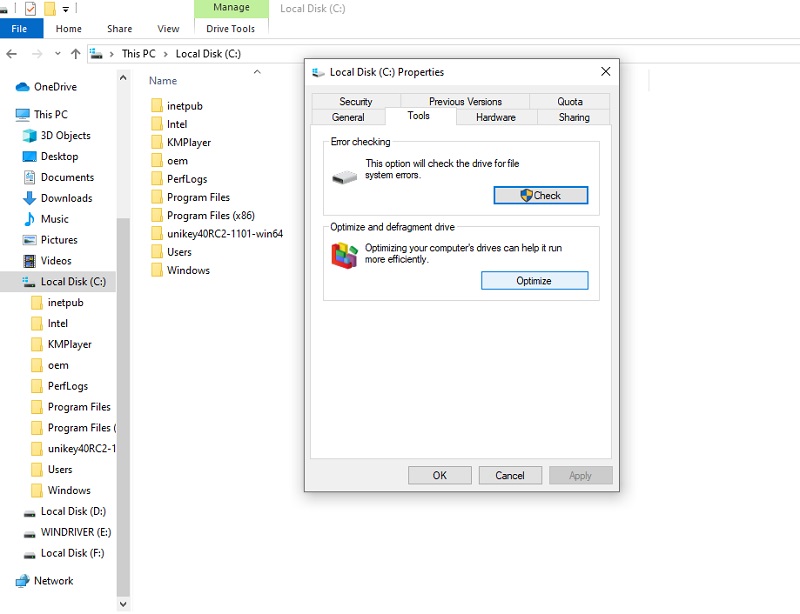This screenshot has width=800, height=614.
Task: Click the Pictures icon in navigation pane
Action: pyautogui.click(x=30, y=240)
